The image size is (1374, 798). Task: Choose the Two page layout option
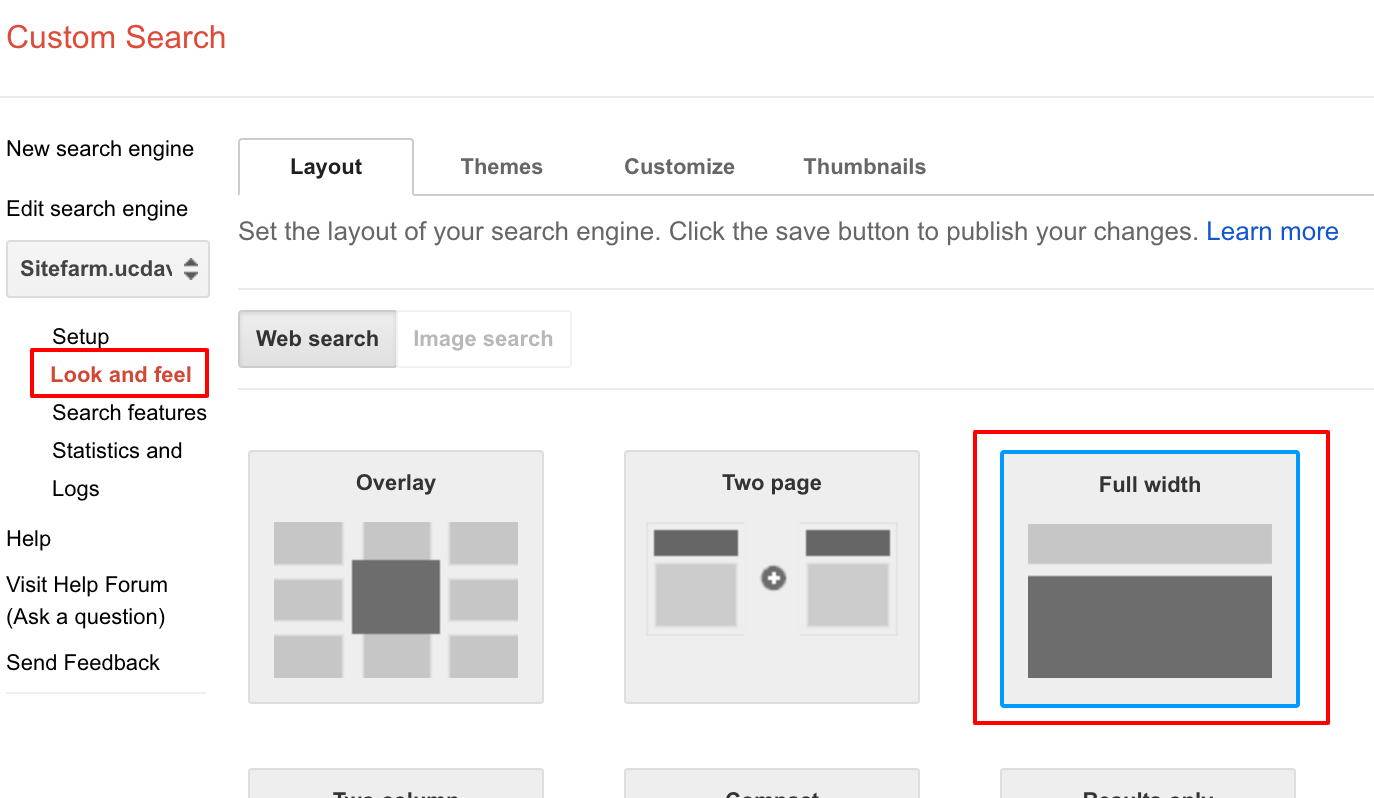pos(771,576)
